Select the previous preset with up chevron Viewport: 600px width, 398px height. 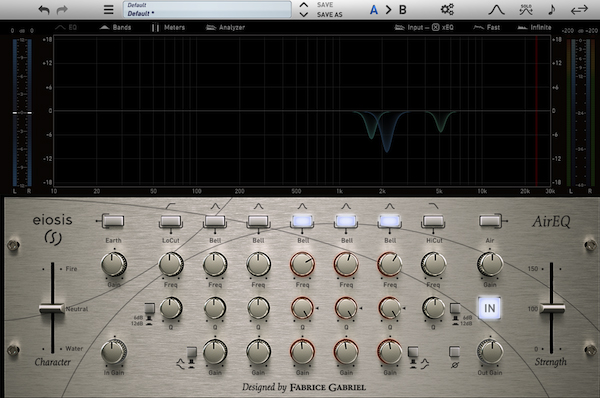(x=303, y=5)
